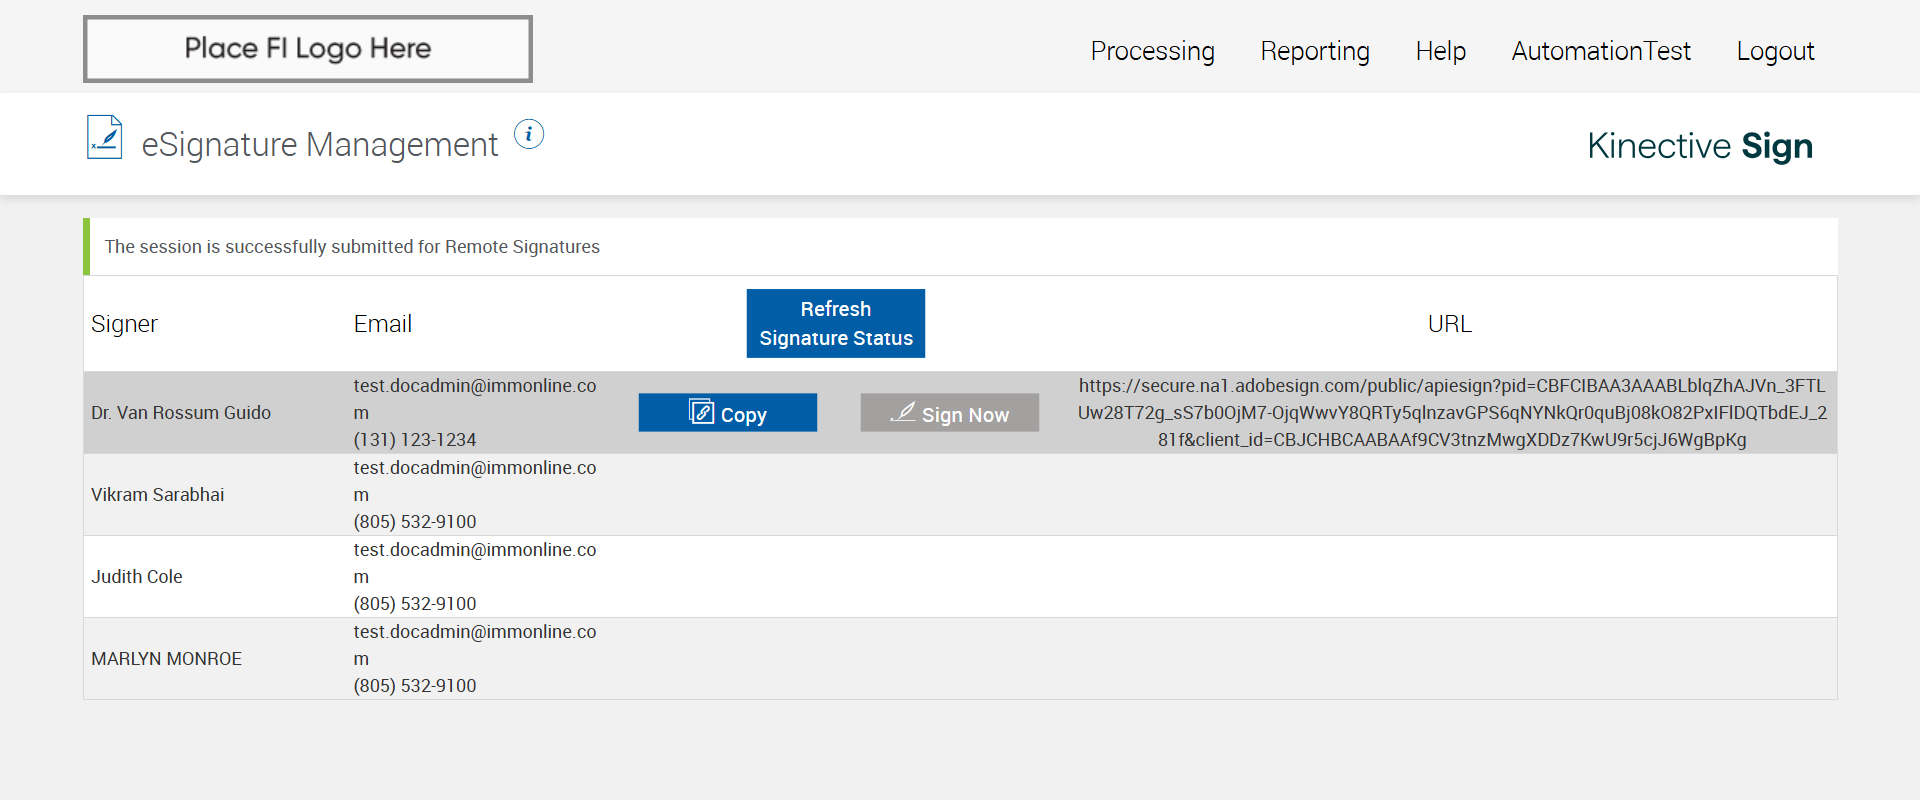Open the Help menu
This screenshot has height=800, width=1920.
click(x=1440, y=51)
